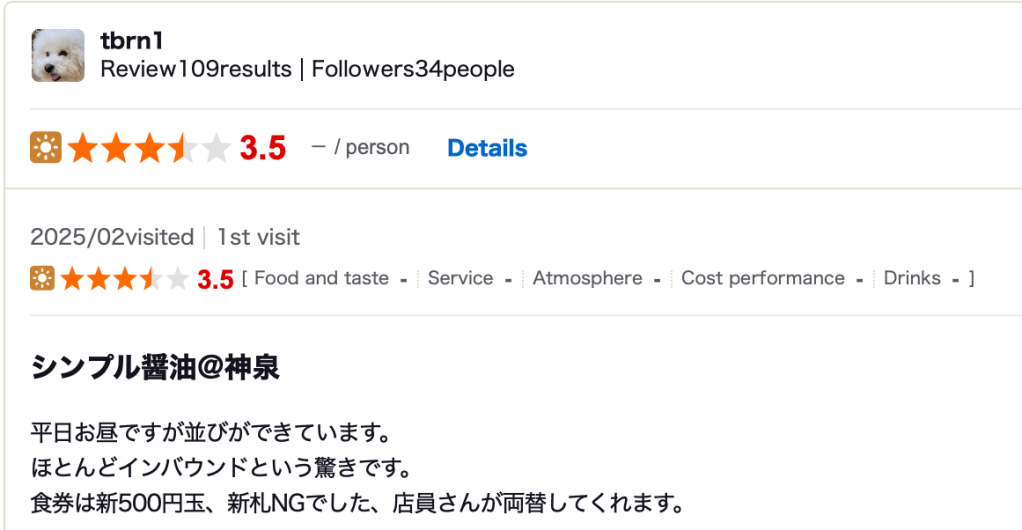The image size is (1022, 530).
Task: View the Followers 34 people list
Action: click(x=413, y=69)
